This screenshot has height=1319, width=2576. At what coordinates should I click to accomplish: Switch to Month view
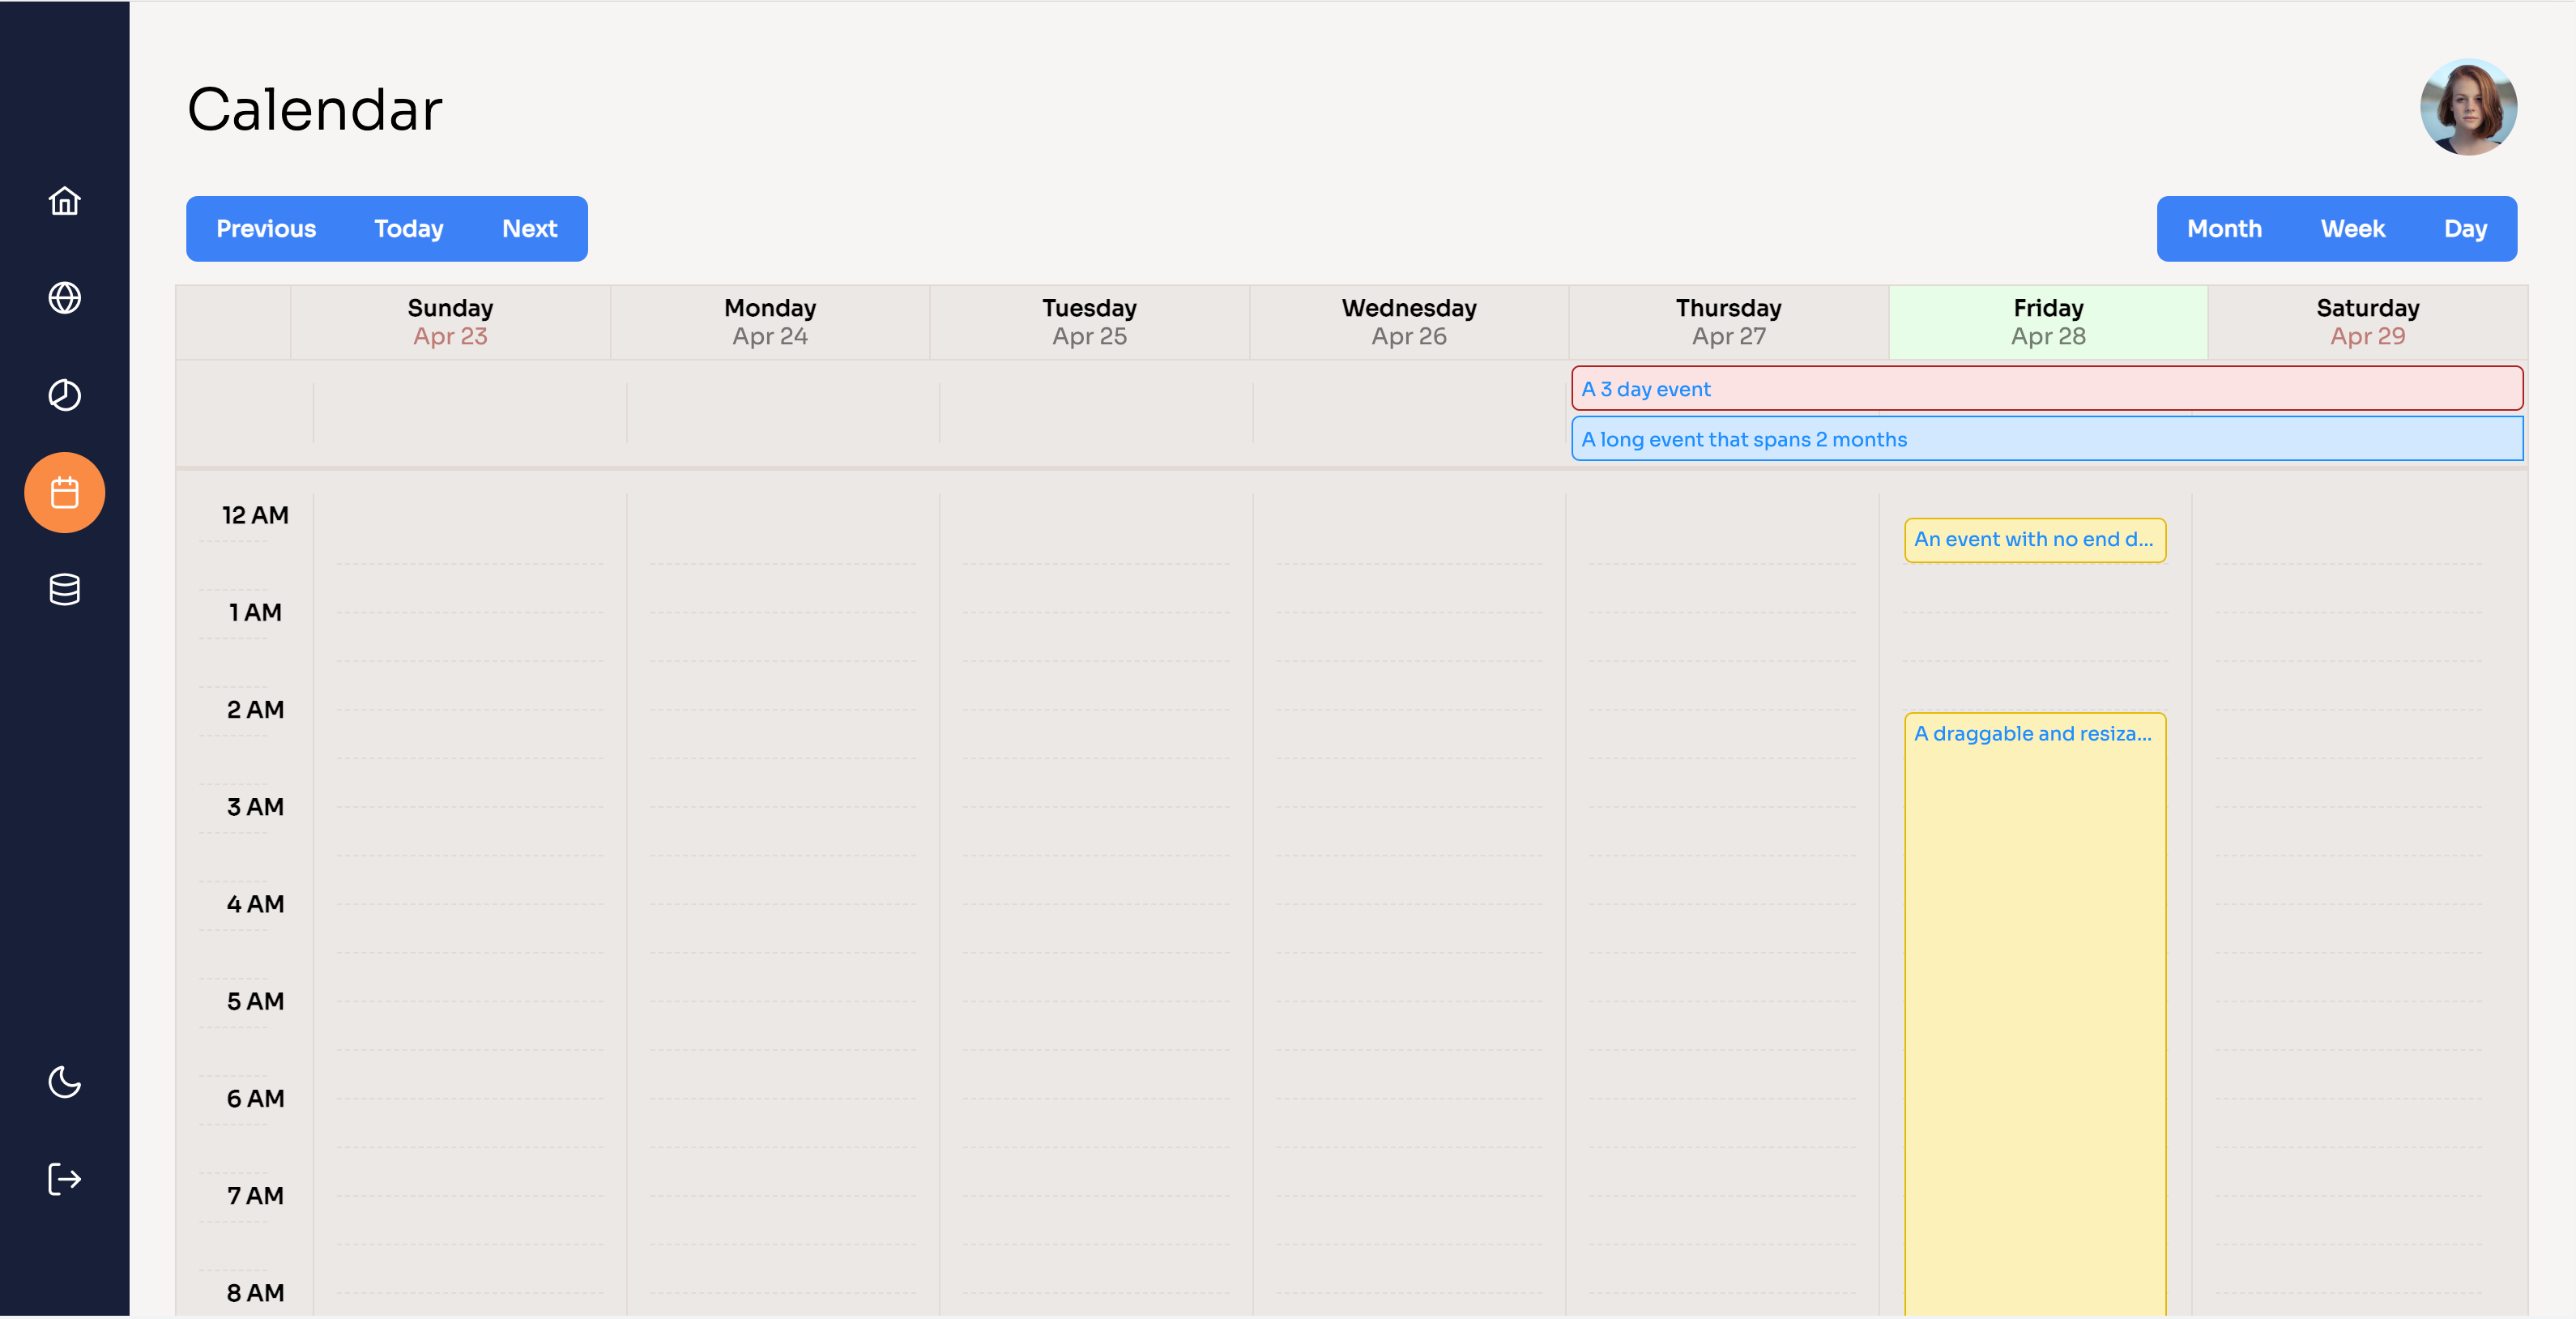[2224, 228]
